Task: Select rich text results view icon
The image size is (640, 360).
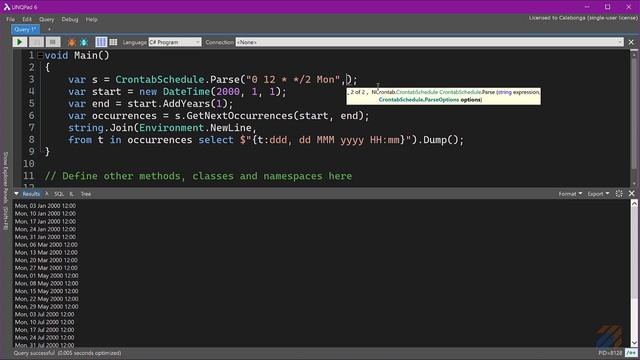Action: click(x=101, y=42)
